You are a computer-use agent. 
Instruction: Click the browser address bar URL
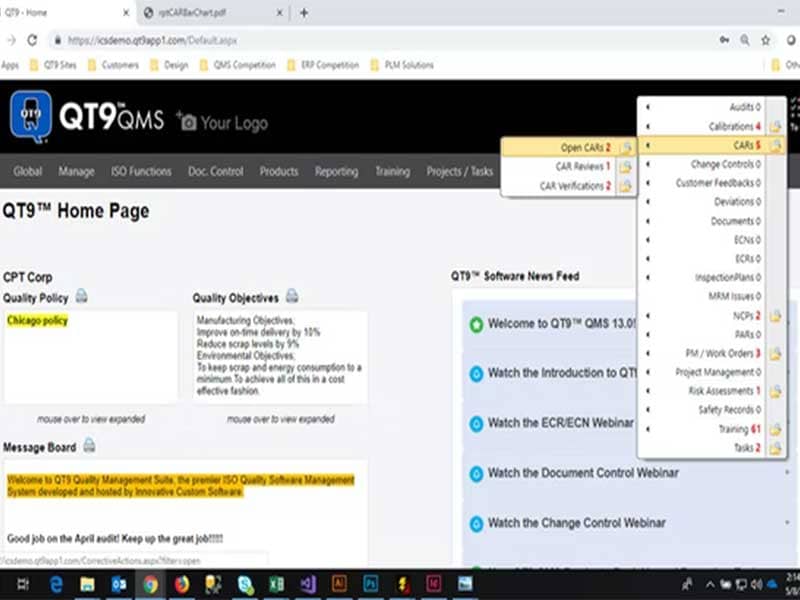point(152,40)
